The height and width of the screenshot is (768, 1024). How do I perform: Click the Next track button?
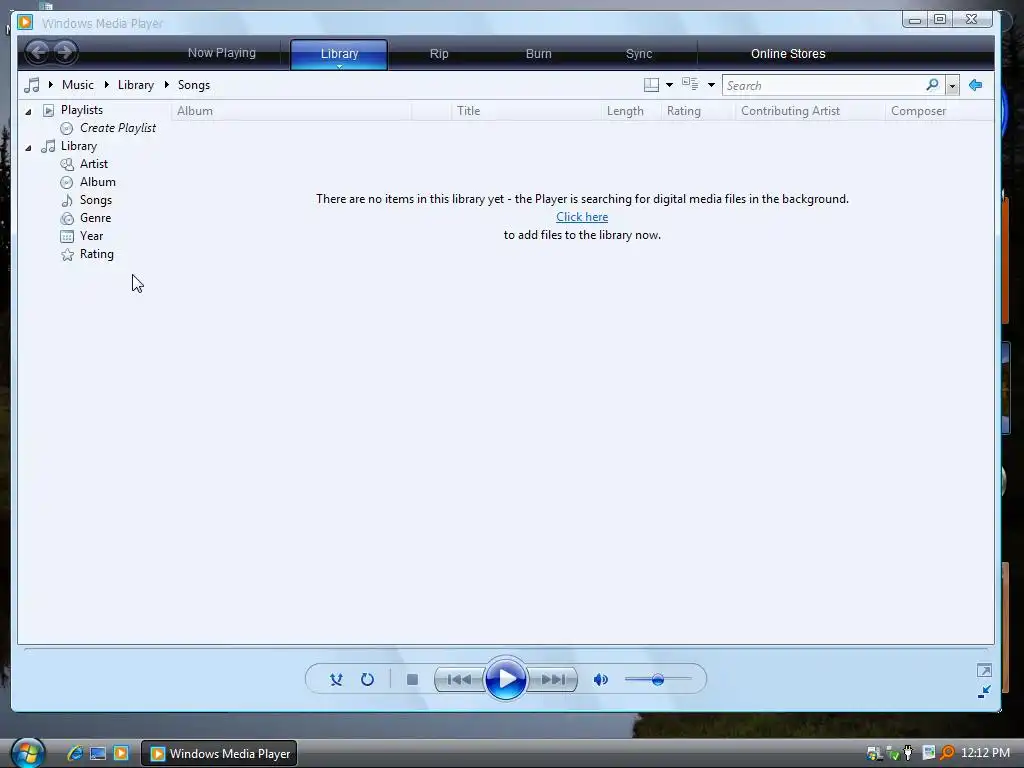pos(552,680)
